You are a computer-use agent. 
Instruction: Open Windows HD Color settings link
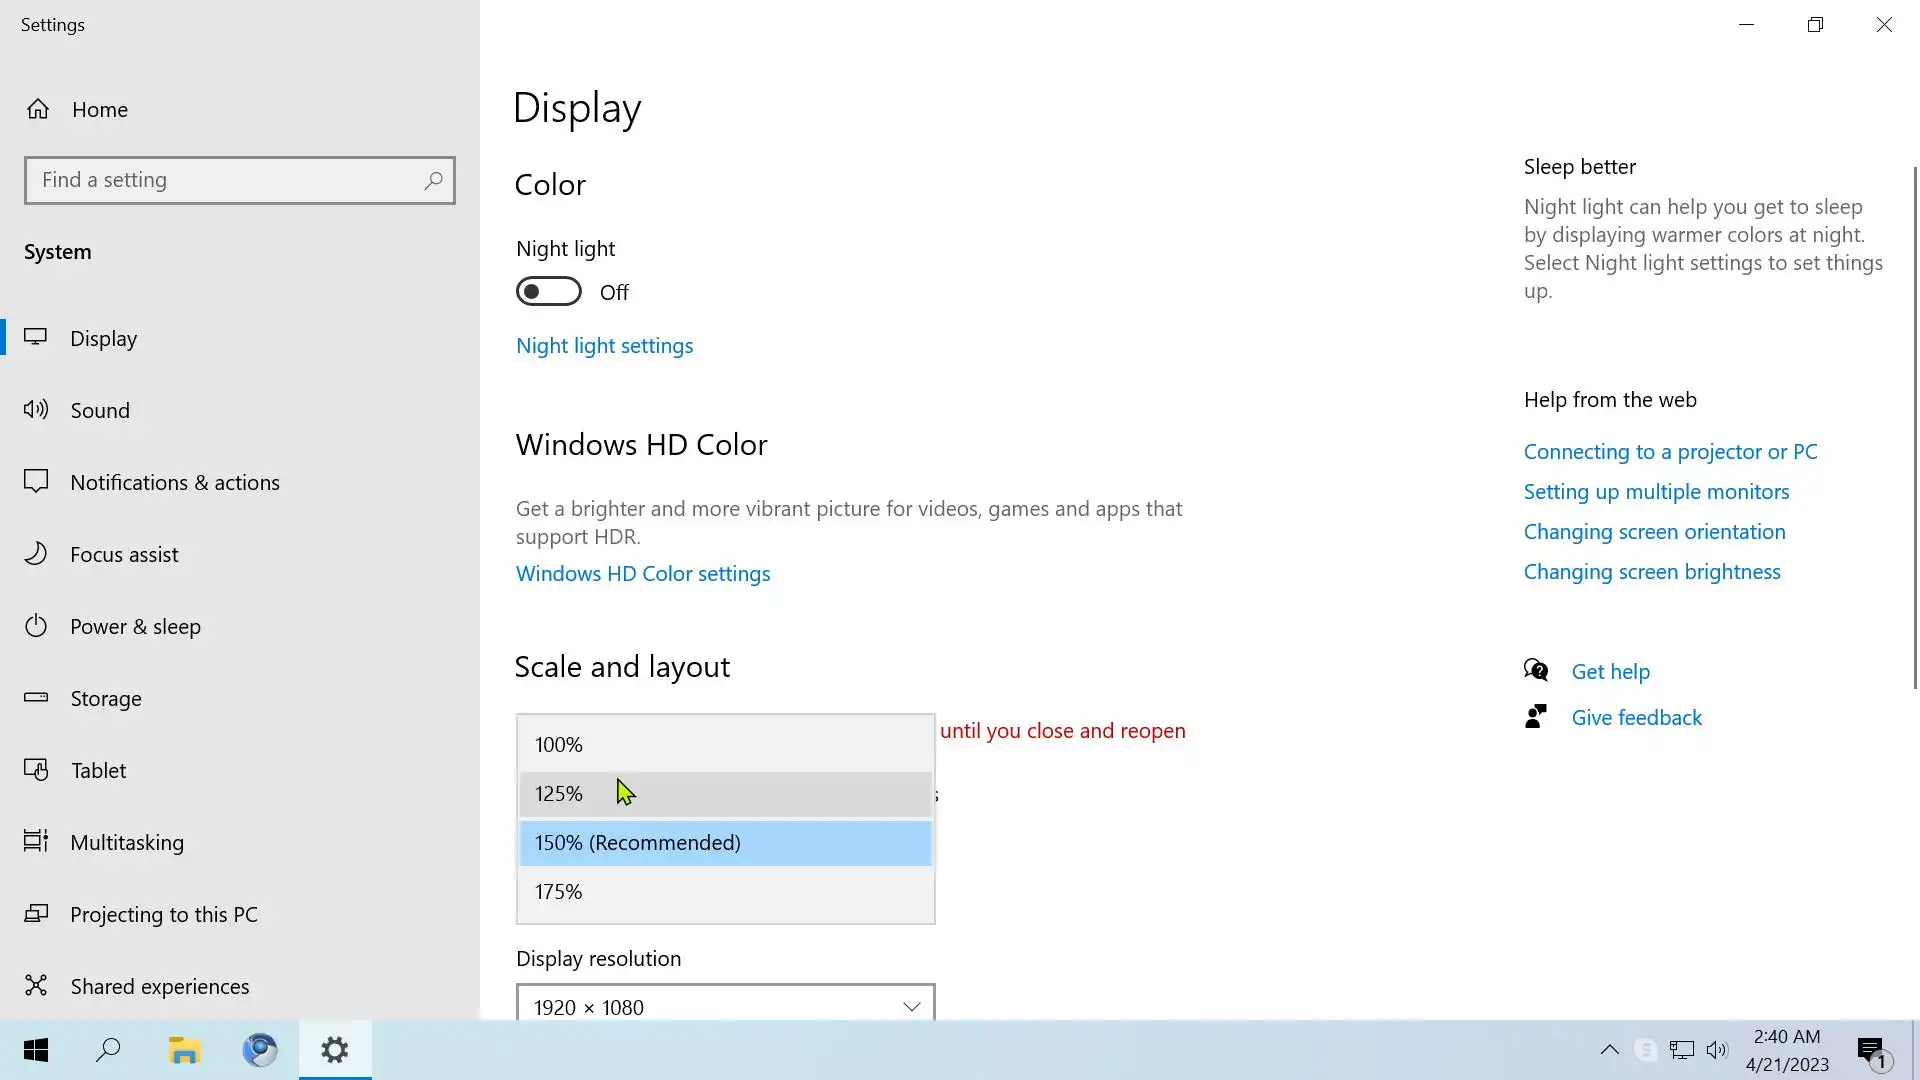click(642, 574)
